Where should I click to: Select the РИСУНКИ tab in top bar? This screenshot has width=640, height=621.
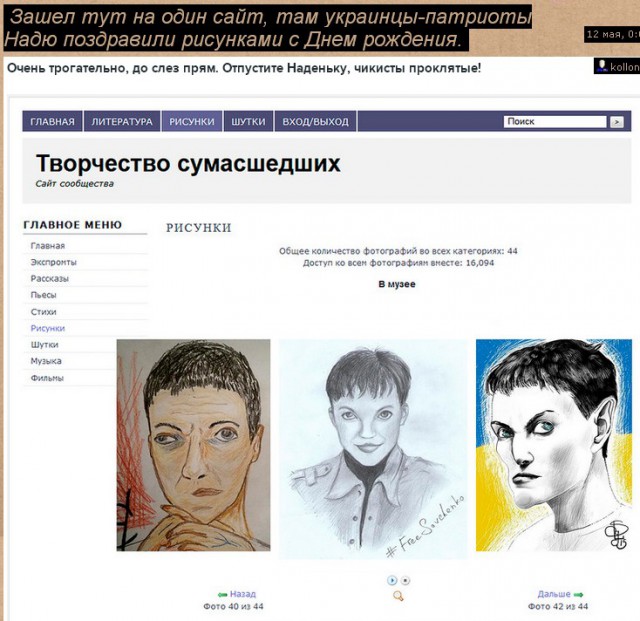point(192,122)
